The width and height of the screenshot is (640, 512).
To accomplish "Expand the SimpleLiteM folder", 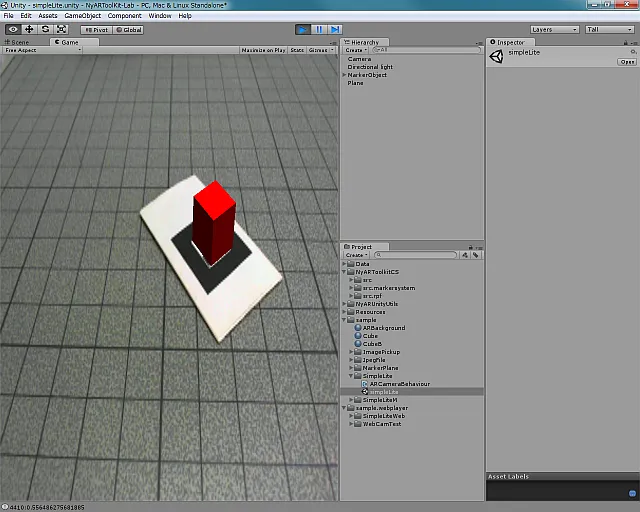I will pos(351,400).
